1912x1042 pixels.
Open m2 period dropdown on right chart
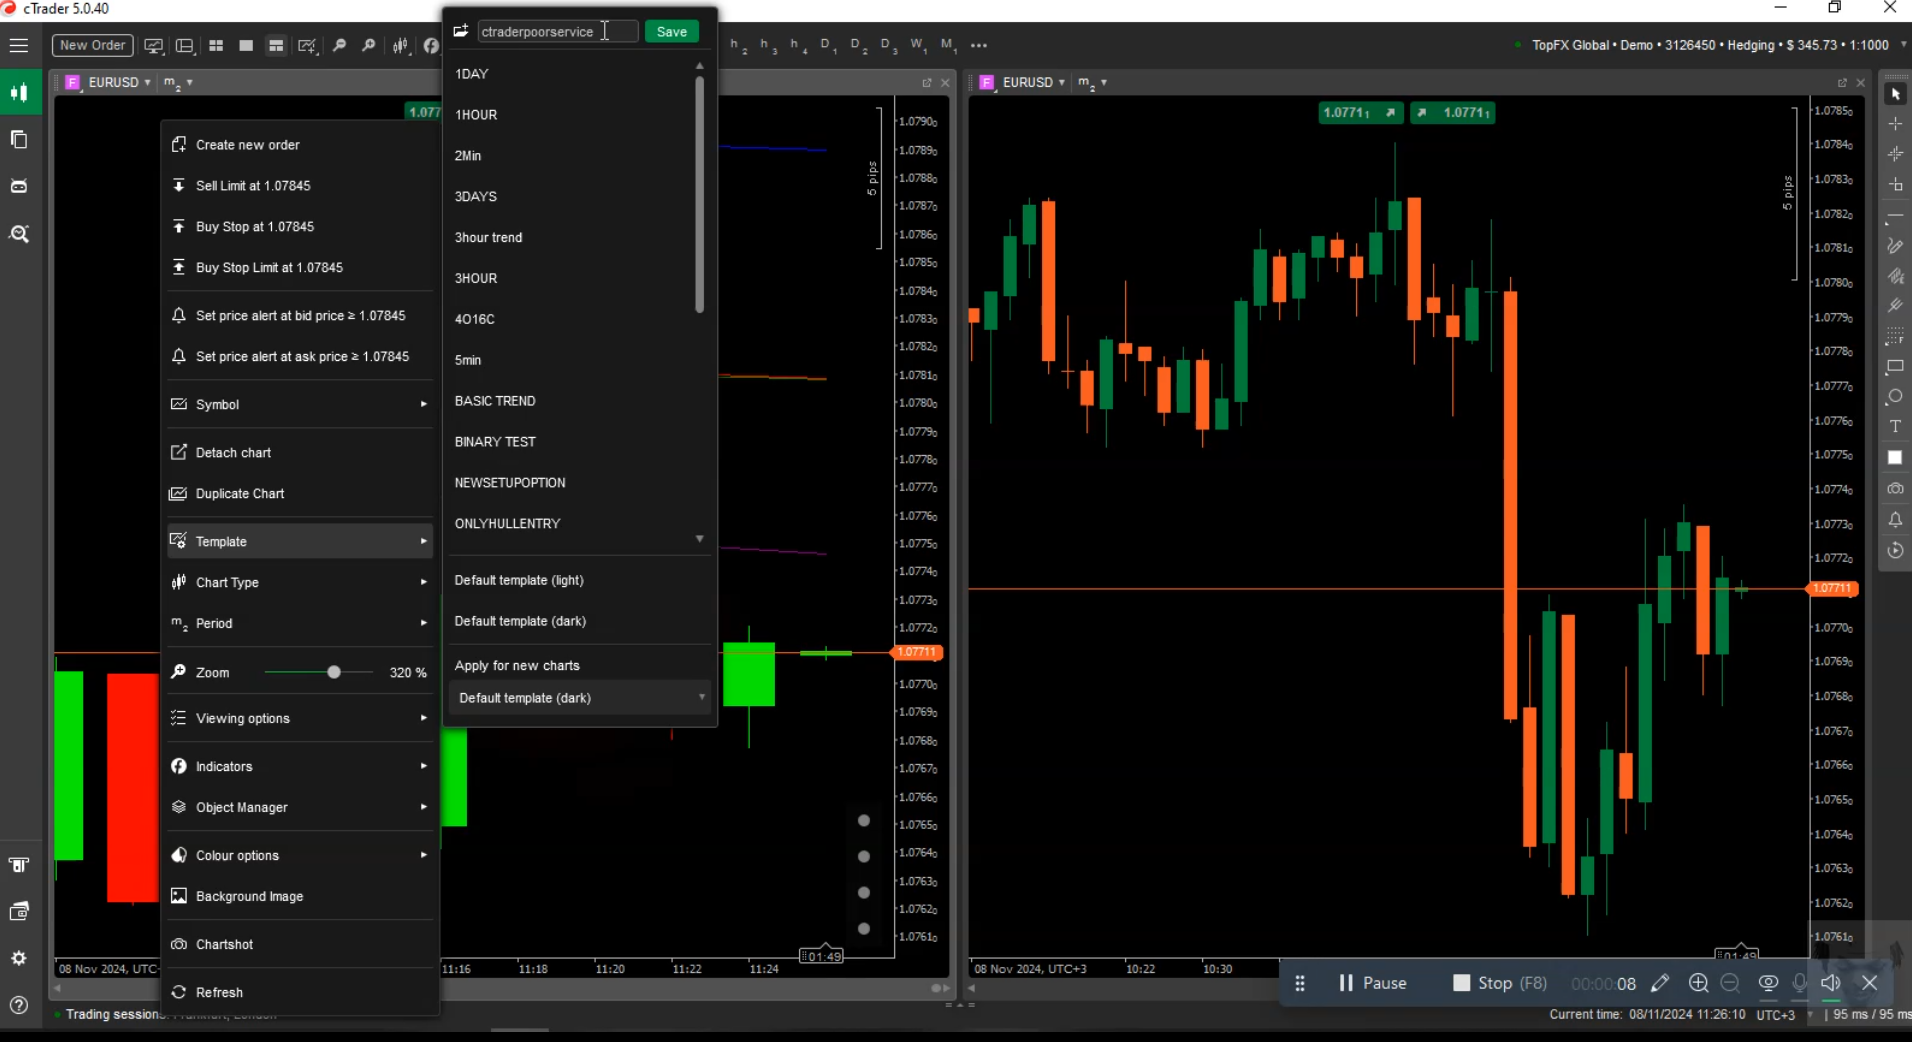click(1092, 82)
